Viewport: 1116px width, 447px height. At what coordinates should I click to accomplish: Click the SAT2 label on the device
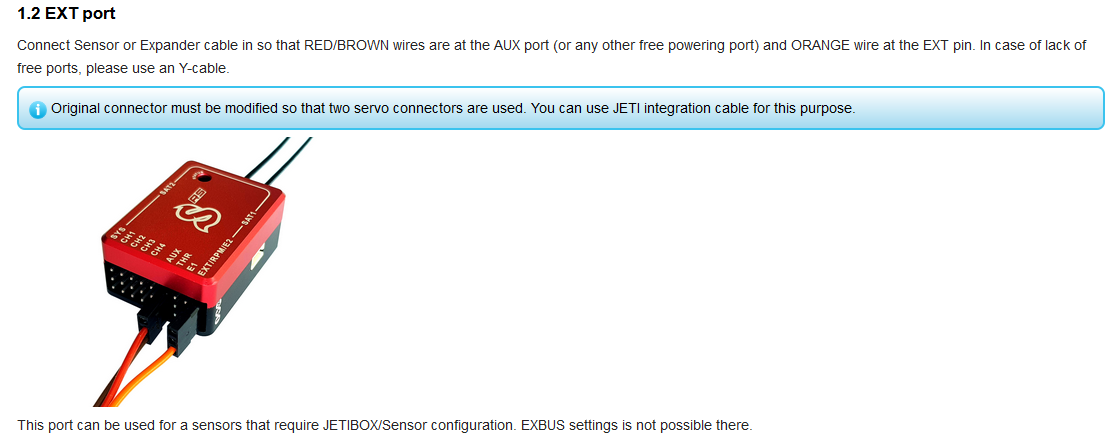[x=167, y=189]
